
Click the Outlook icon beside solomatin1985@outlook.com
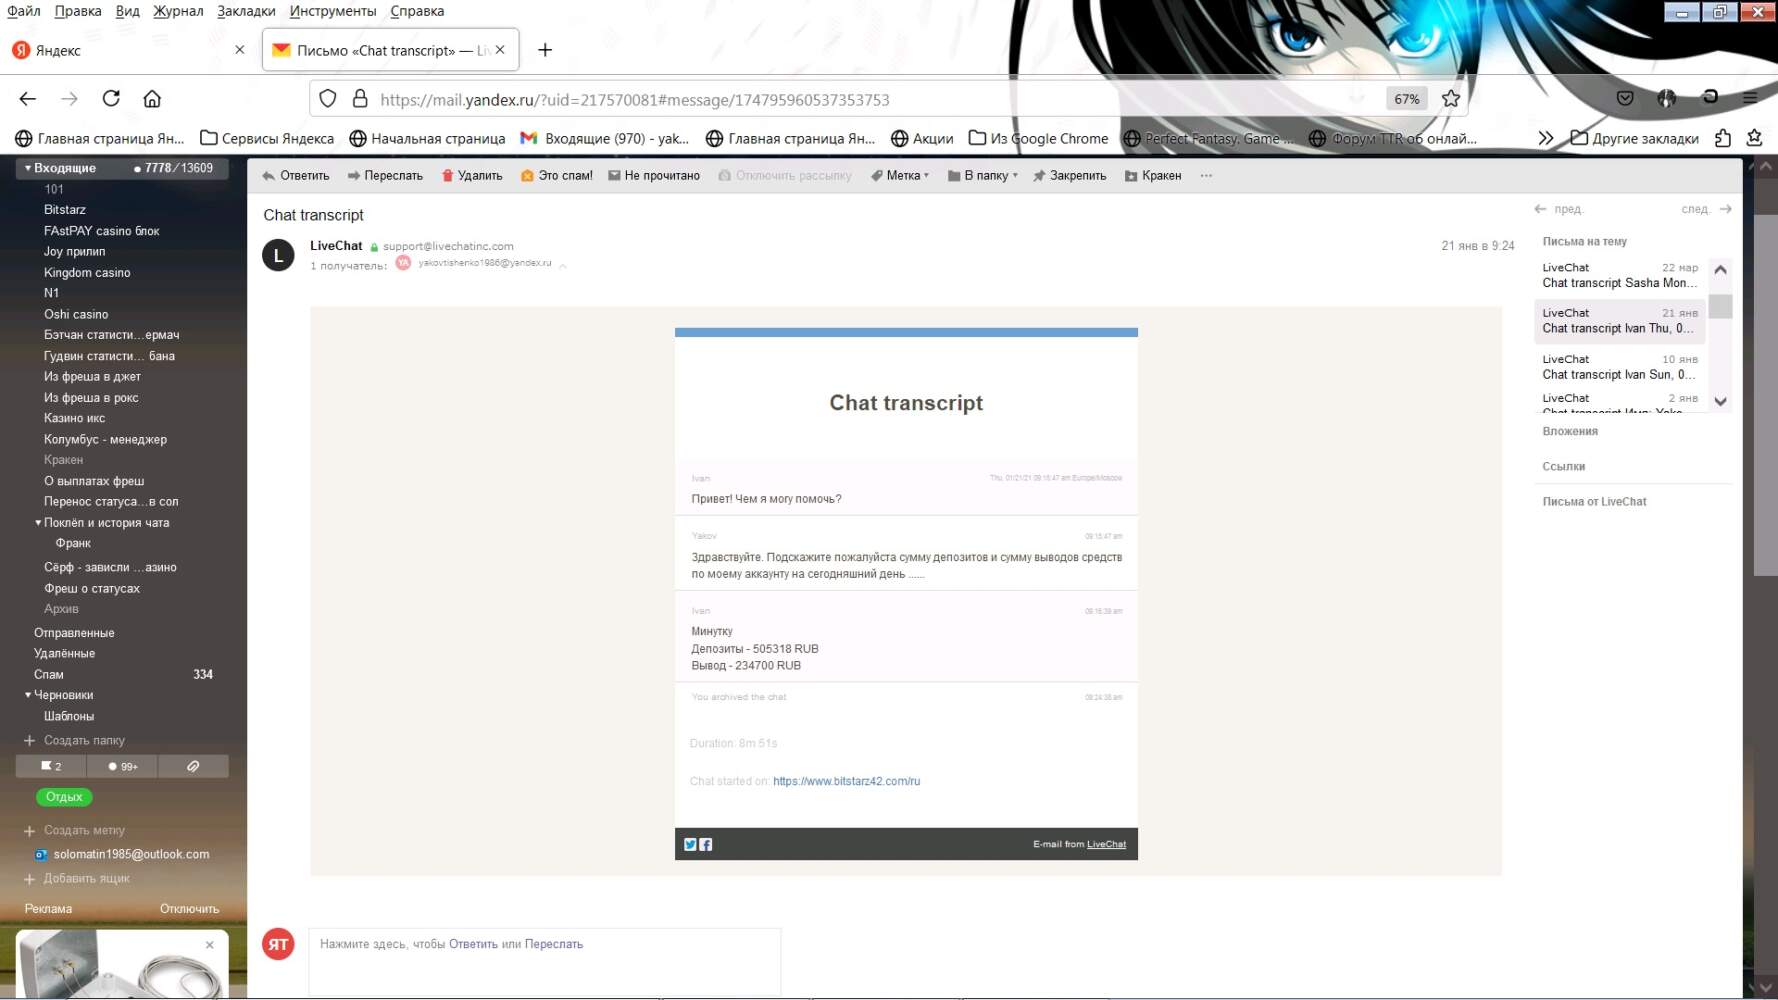[41, 855]
